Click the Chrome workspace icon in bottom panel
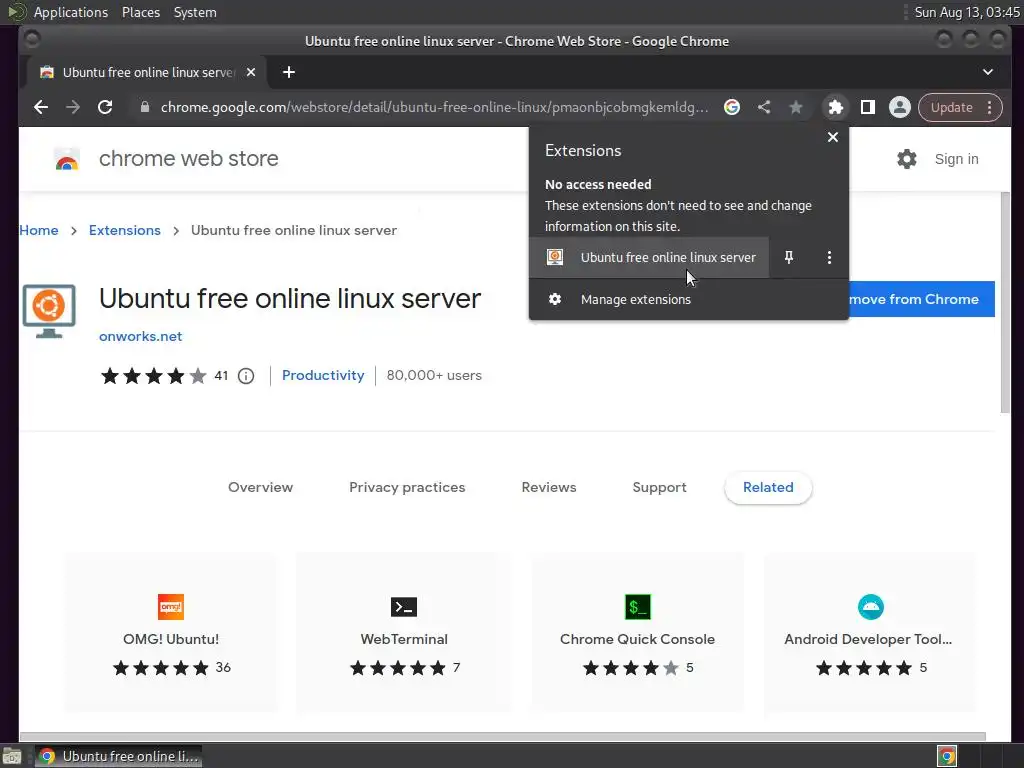Screen dimensions: 1024x768 pyautogui.click(x=947, y=756)
